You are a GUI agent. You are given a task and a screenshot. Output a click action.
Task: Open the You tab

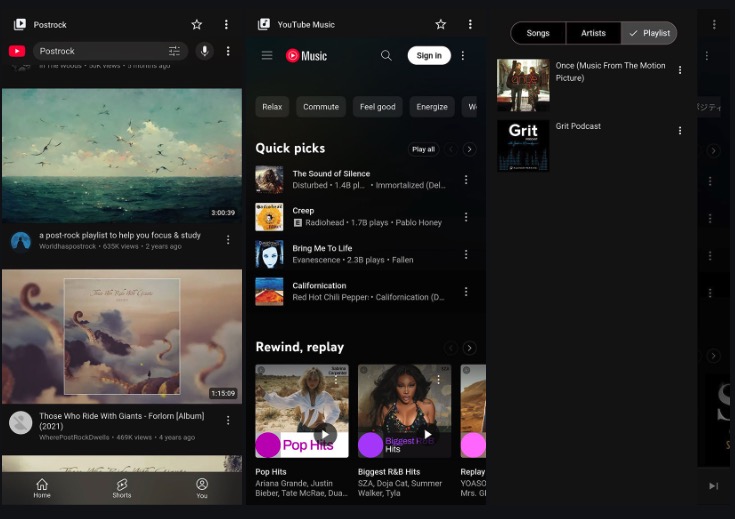pos(202,487)
